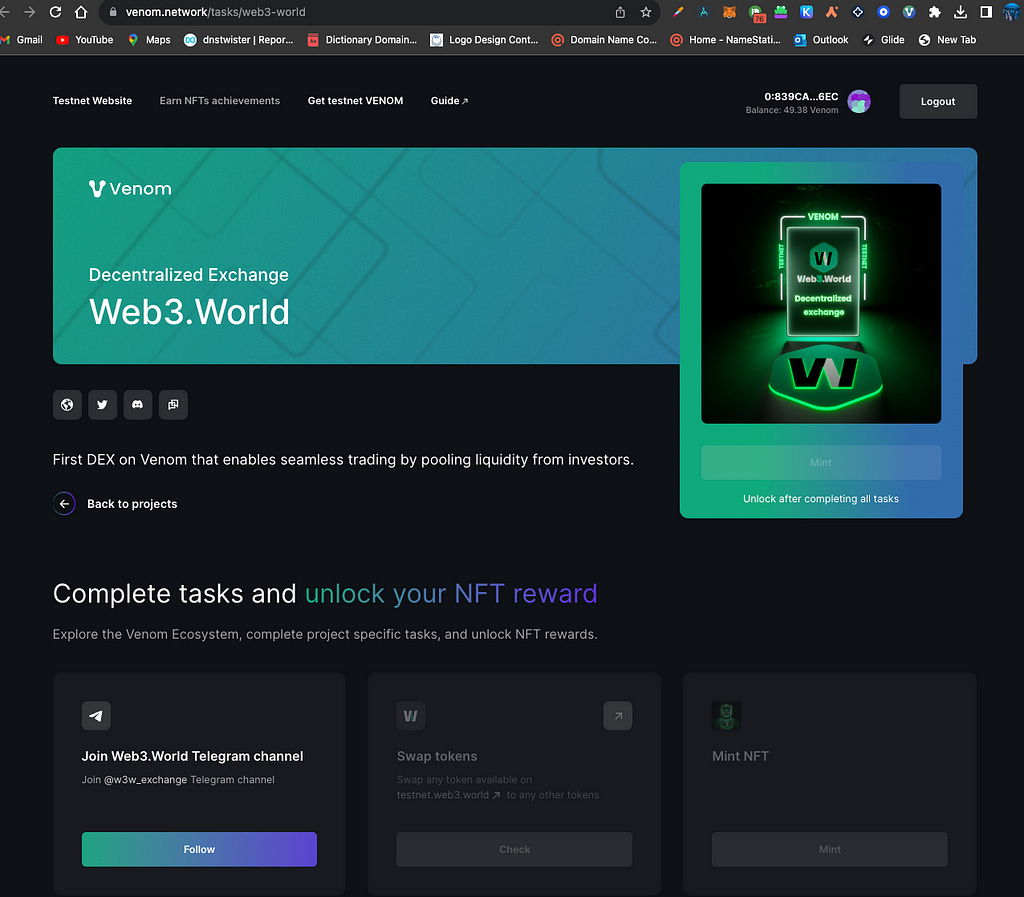This screenshot has height=897, width=1024.
Task: Share this page via address bar icon
Action: (x=620, y=12)
